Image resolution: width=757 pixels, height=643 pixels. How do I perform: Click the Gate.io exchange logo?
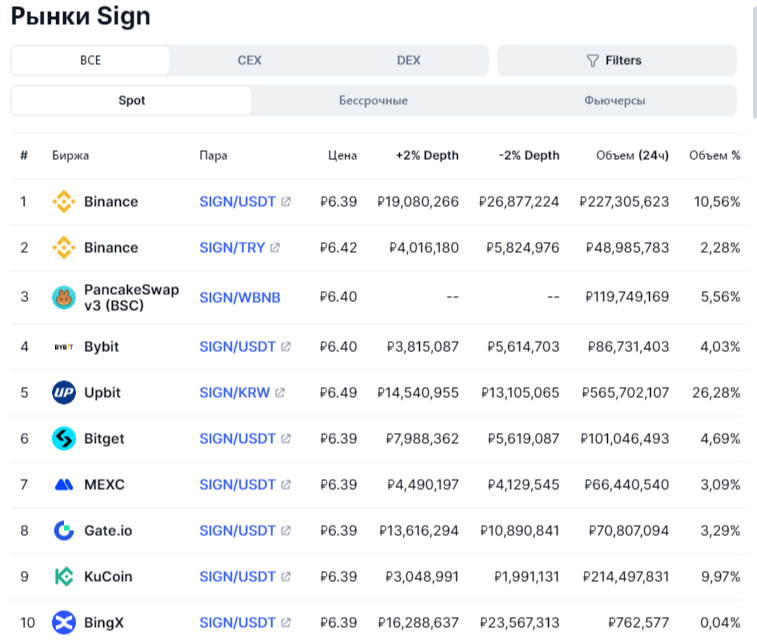pos(64,531)
